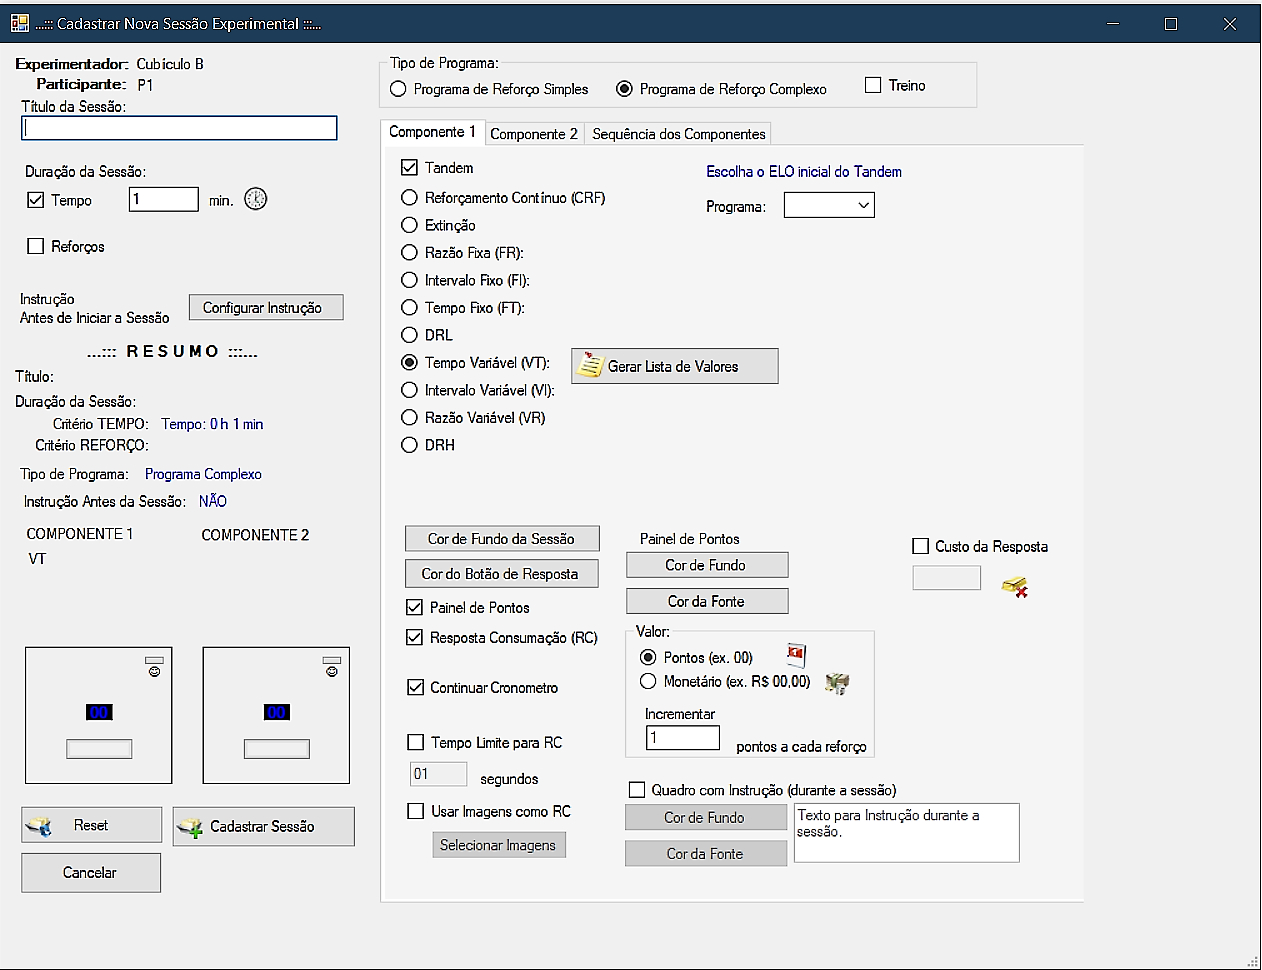Toggle the Tempo duration checkbox

[36, 200]
